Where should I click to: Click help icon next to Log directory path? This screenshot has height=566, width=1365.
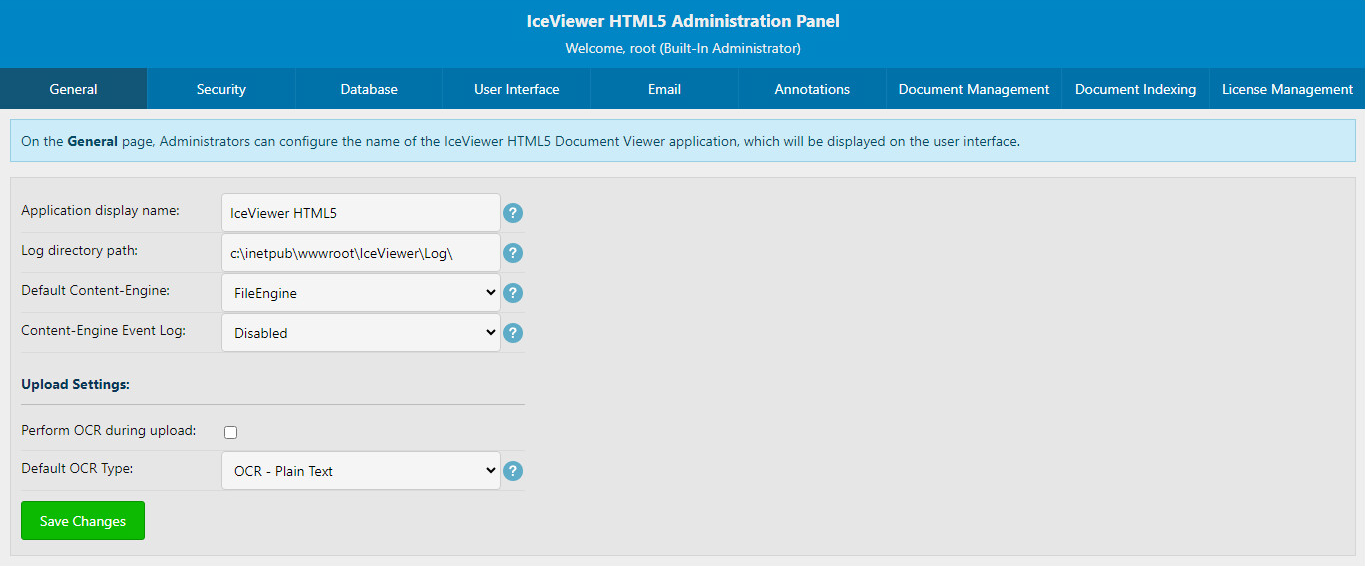click(513, 253)
